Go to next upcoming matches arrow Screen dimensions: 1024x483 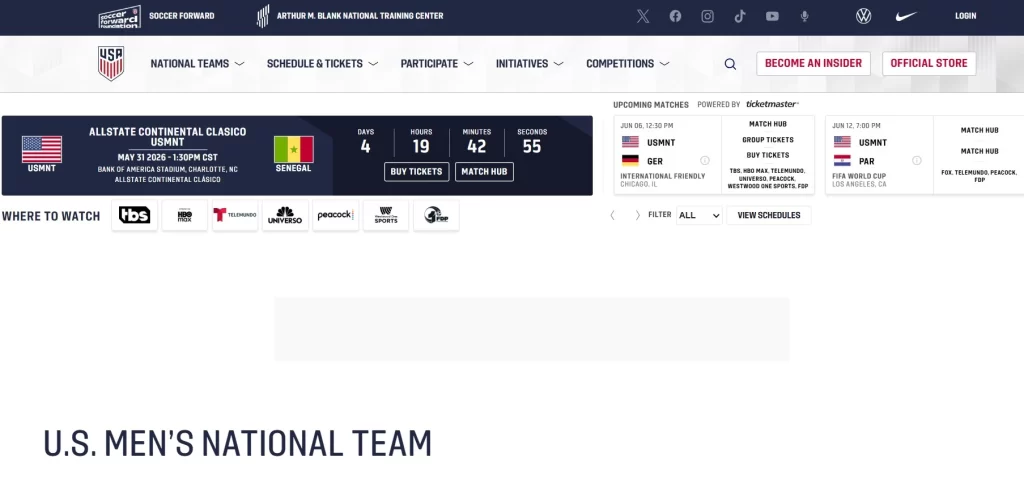point(637,215)
